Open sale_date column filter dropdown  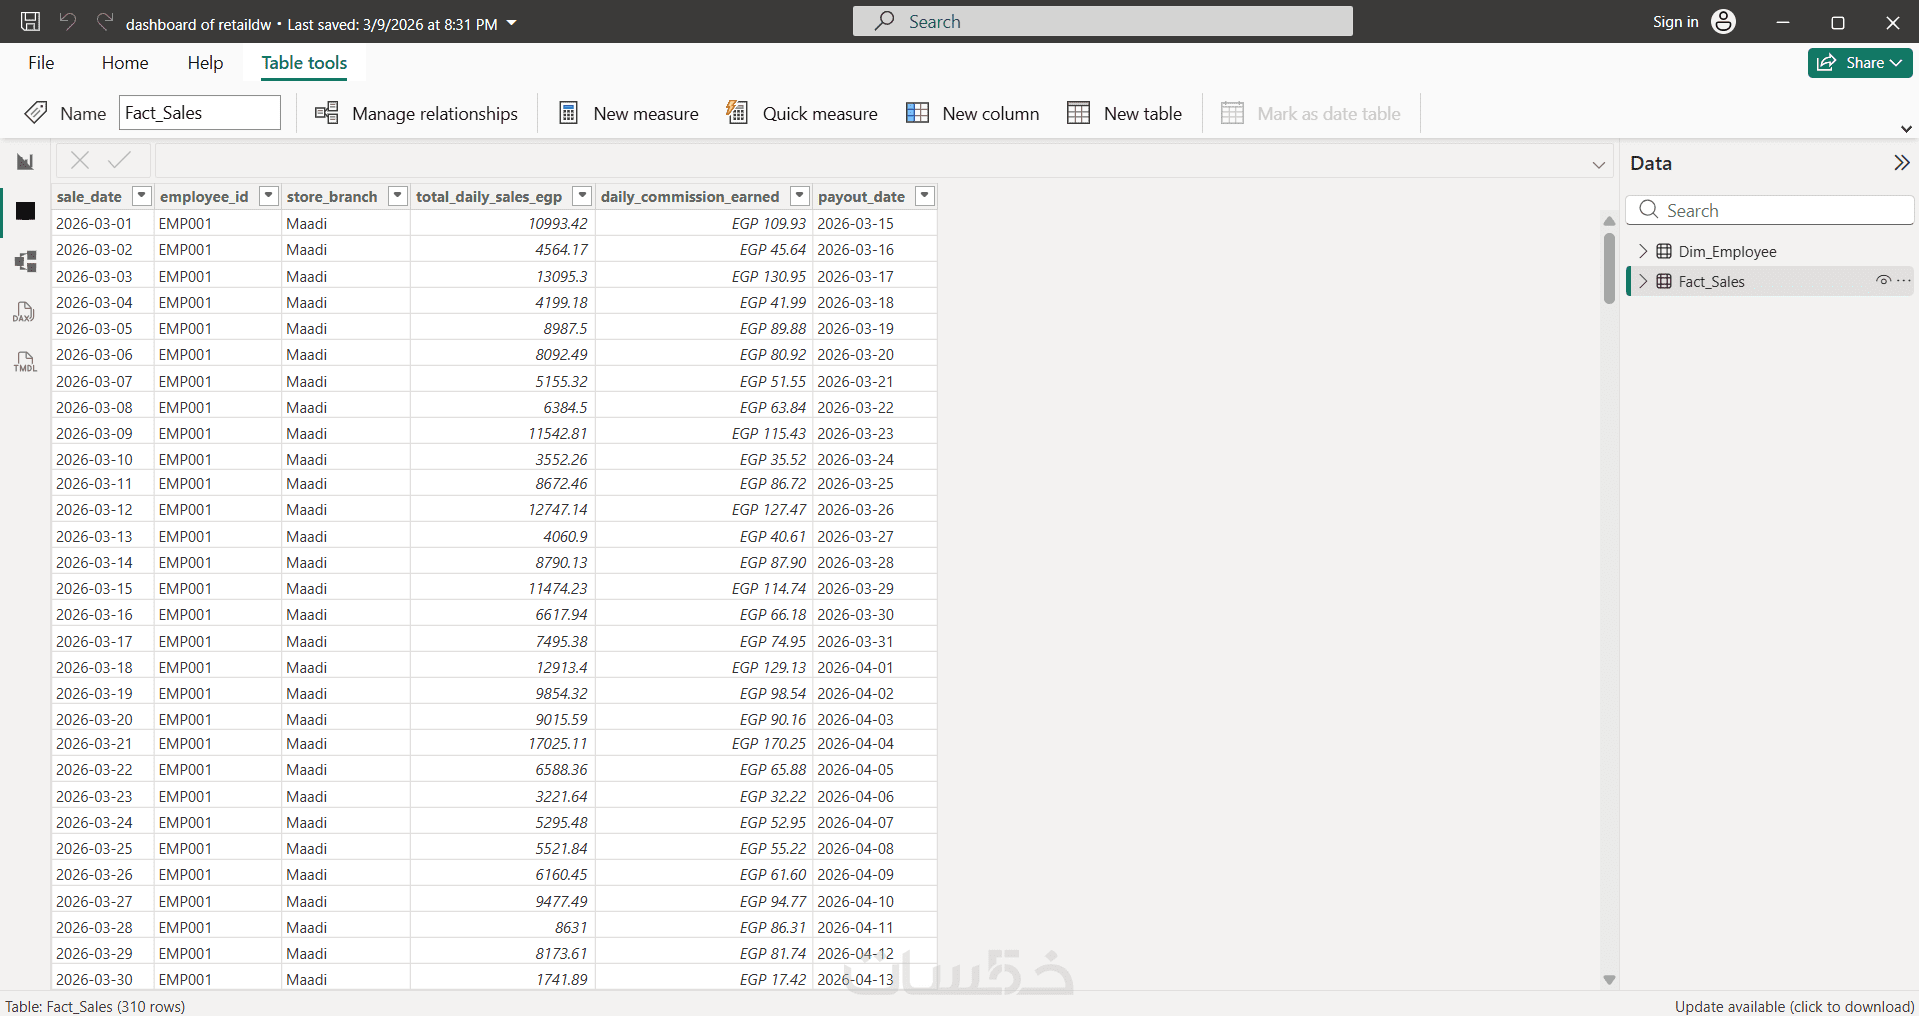(141, 196)
